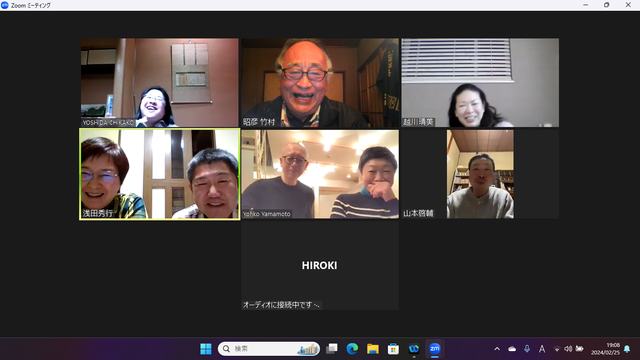Open Task View from the taskbar
Image resolution: width=640 pixels, height=360 pixels.
pyautogui.click(x=332, y=349)
